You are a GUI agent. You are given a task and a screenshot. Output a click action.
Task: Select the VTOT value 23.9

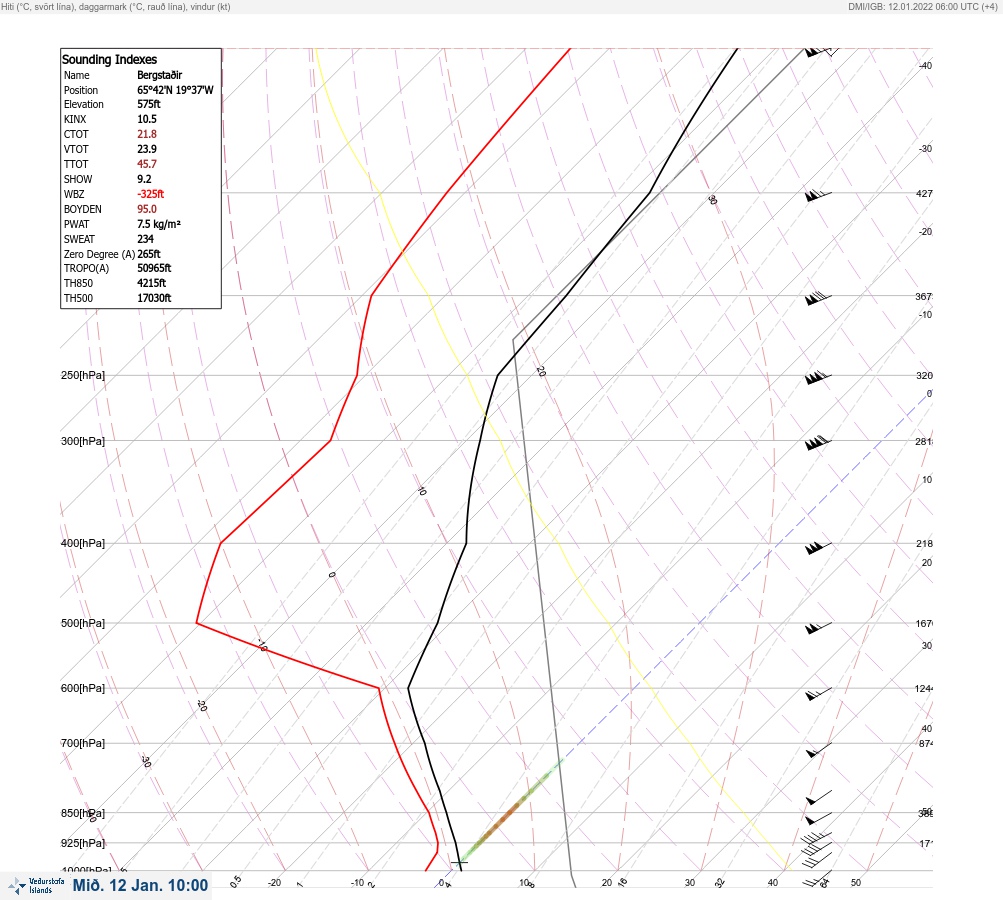coord(146,148)
